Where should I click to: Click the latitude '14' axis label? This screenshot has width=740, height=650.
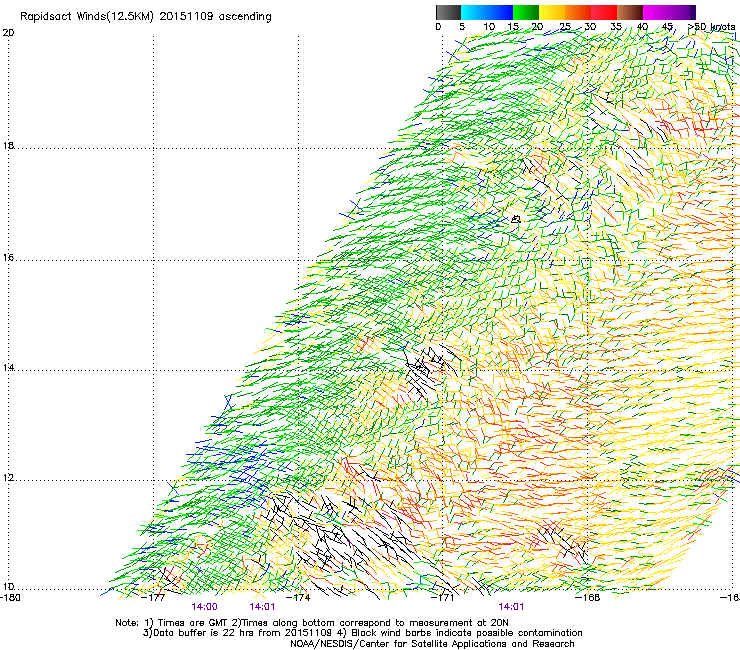[8, 368]
